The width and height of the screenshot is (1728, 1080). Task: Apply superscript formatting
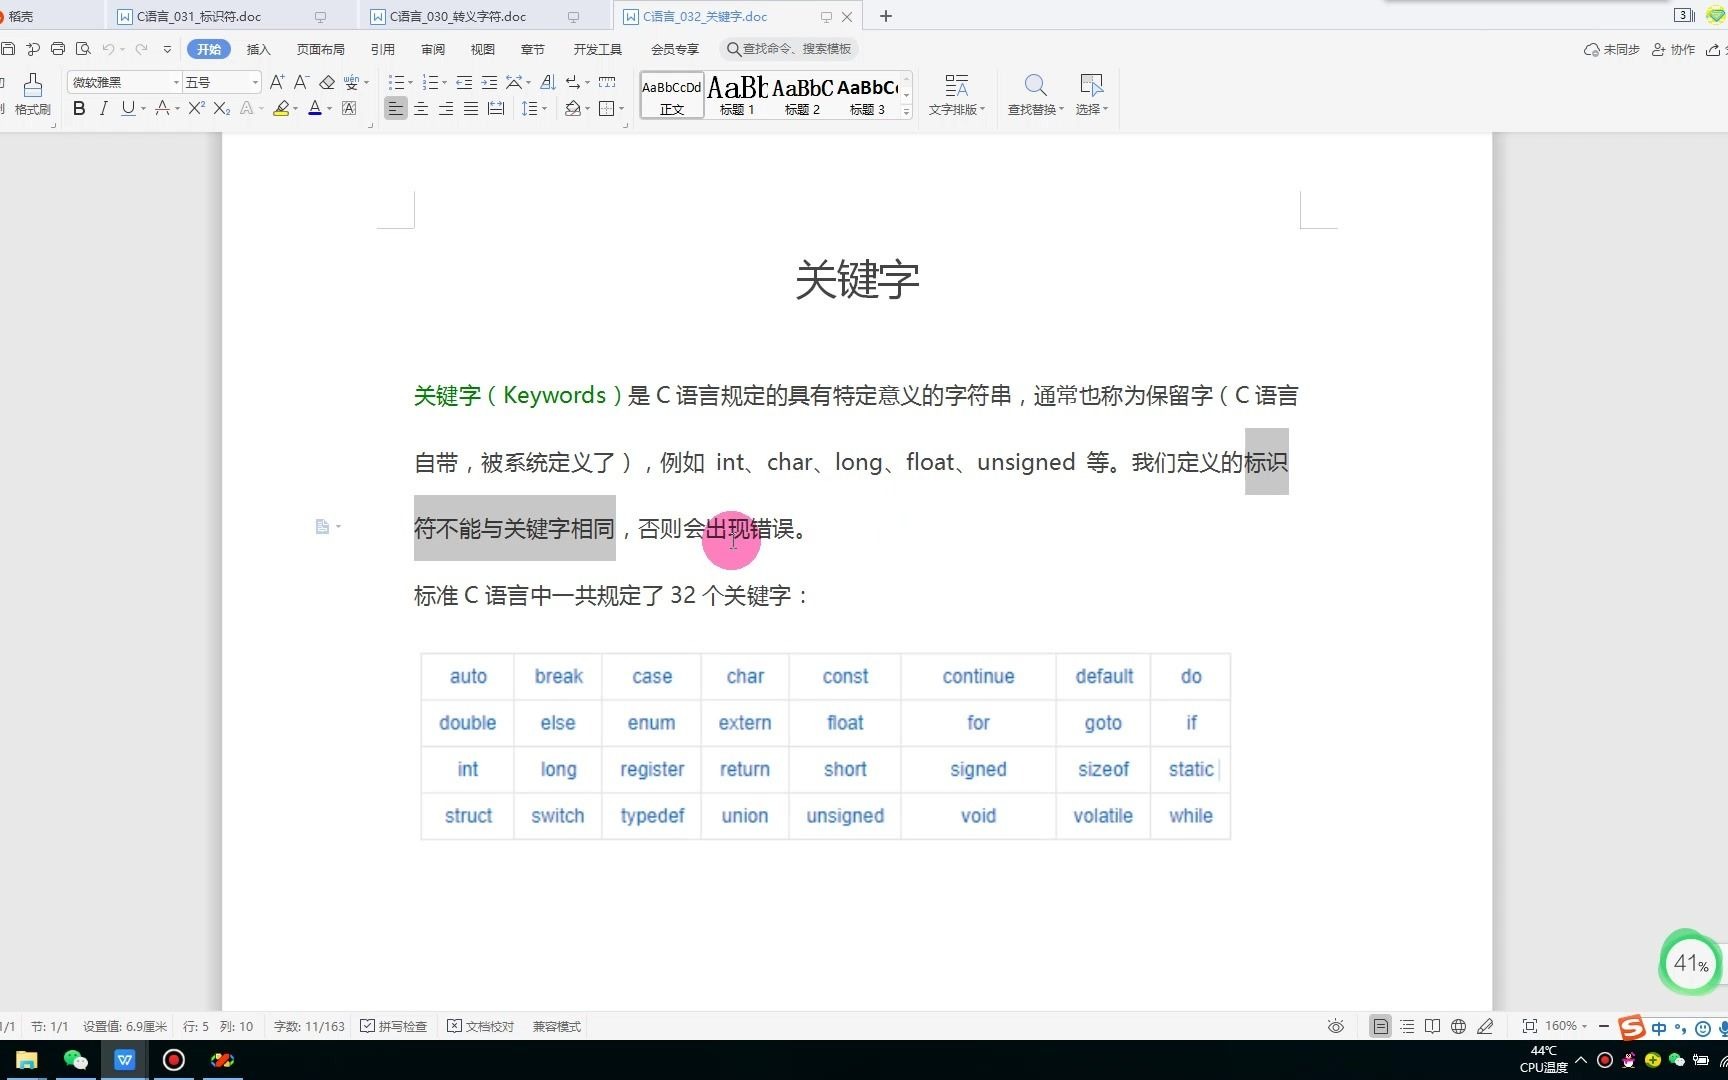tap(196, 108)
